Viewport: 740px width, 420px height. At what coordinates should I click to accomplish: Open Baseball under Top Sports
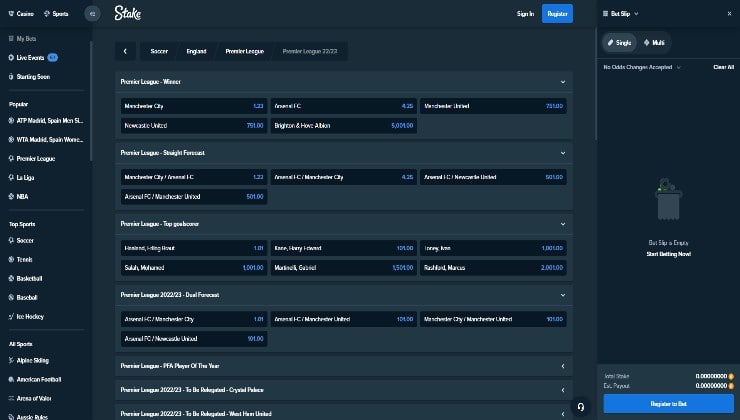23,297
